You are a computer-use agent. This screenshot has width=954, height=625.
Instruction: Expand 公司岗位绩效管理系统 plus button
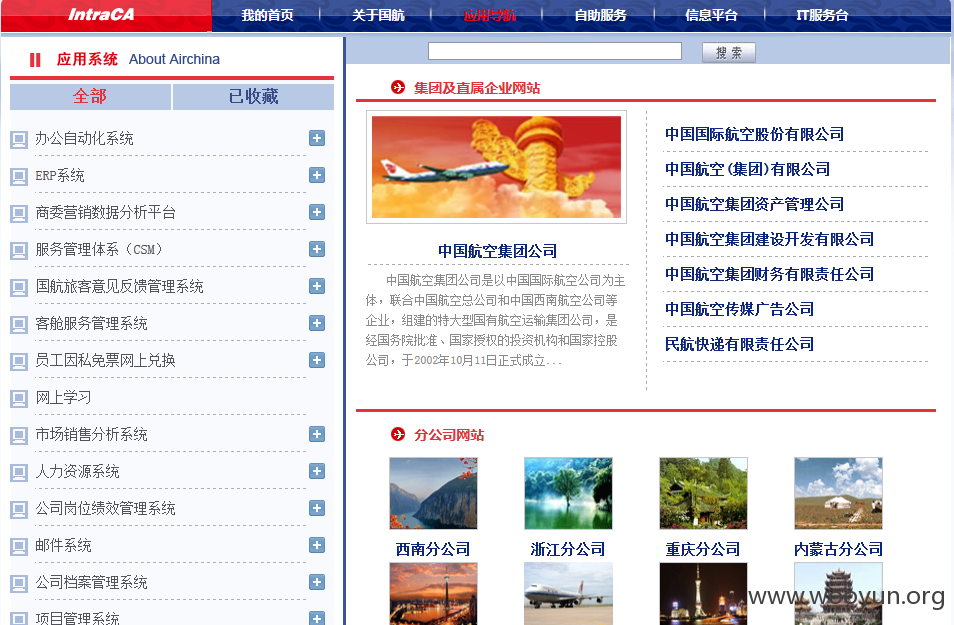[x=317, y=508]
